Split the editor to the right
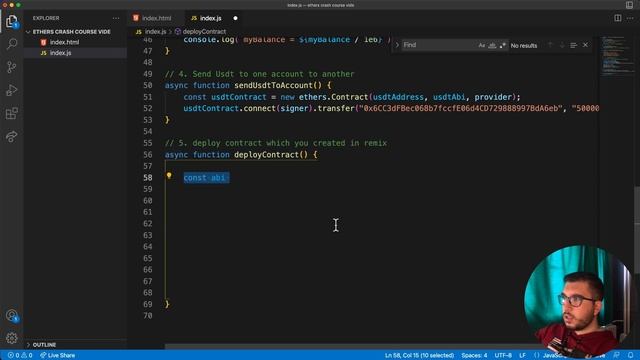The image size is (640, 360). point(618,18)
